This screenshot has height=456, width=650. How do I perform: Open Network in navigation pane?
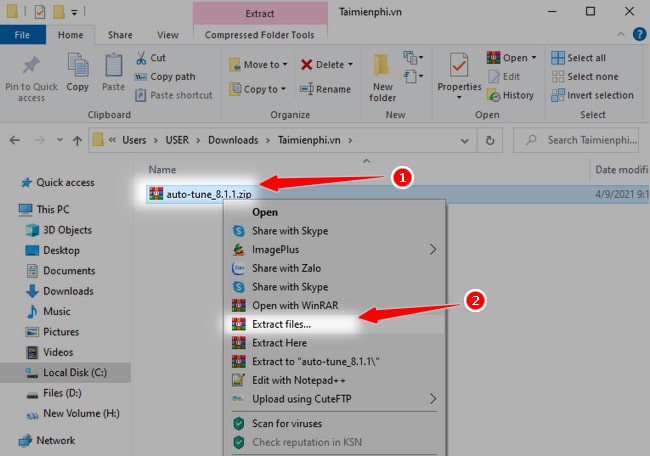pos(47,440)
